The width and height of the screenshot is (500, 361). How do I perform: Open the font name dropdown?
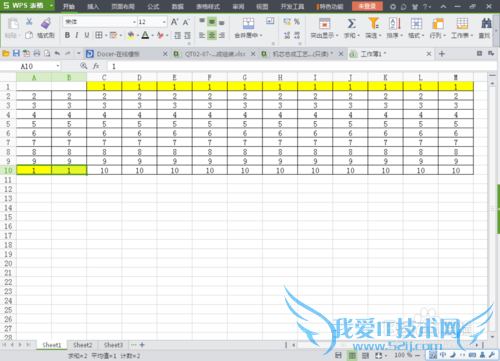tap(134, 22)
